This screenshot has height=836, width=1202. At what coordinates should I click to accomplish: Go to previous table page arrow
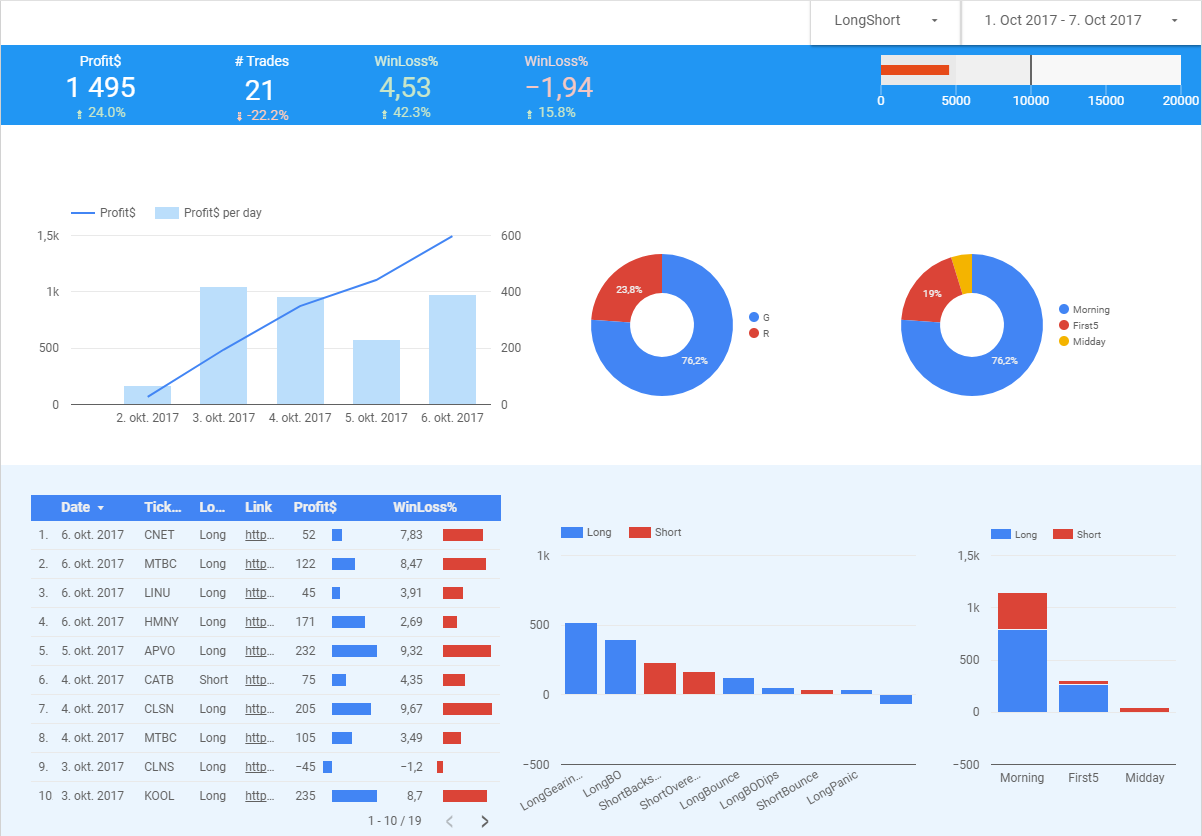point(450,821)
